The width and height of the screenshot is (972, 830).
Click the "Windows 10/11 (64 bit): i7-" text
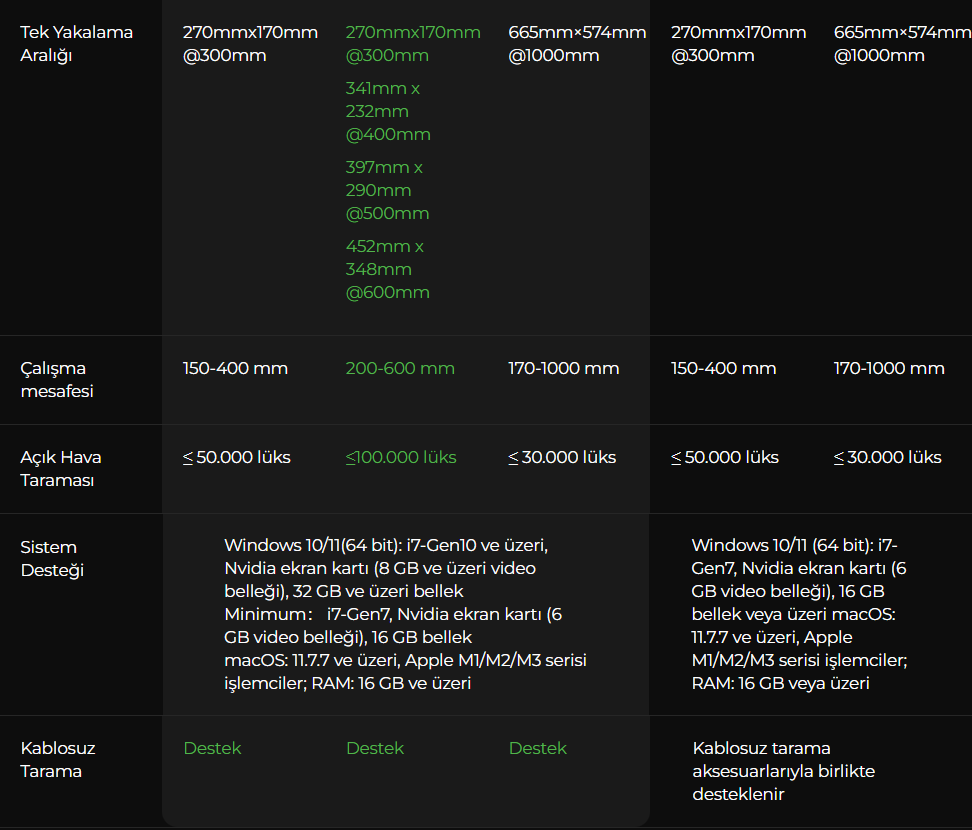click(795, 545)
